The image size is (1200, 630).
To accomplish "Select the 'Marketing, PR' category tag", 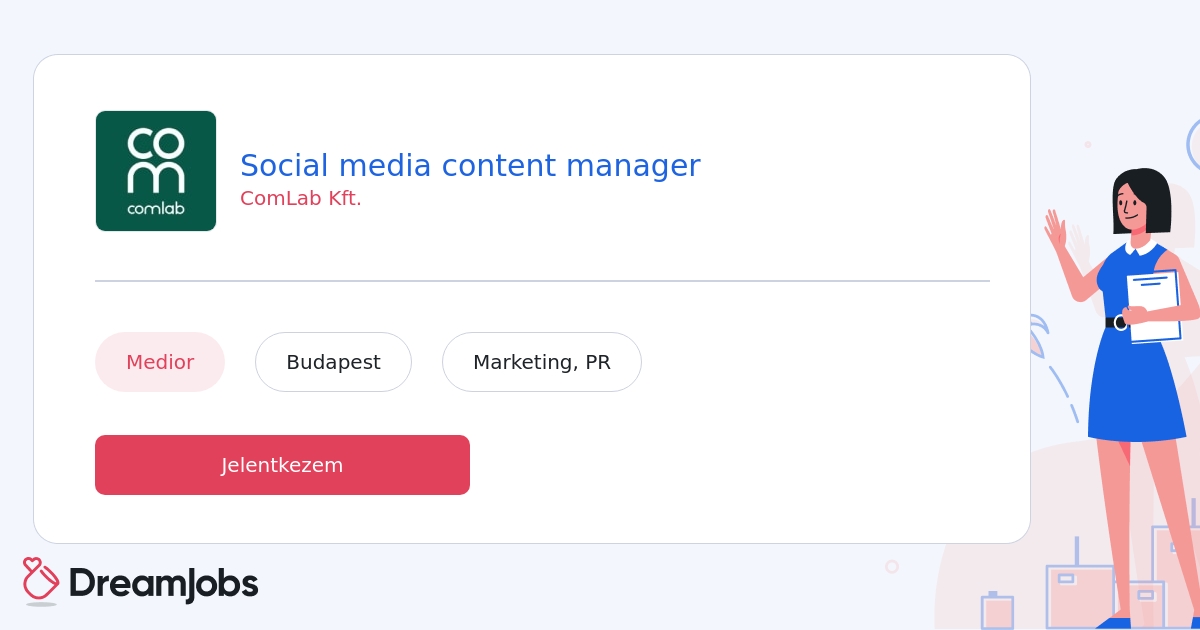I will (542, 362).
